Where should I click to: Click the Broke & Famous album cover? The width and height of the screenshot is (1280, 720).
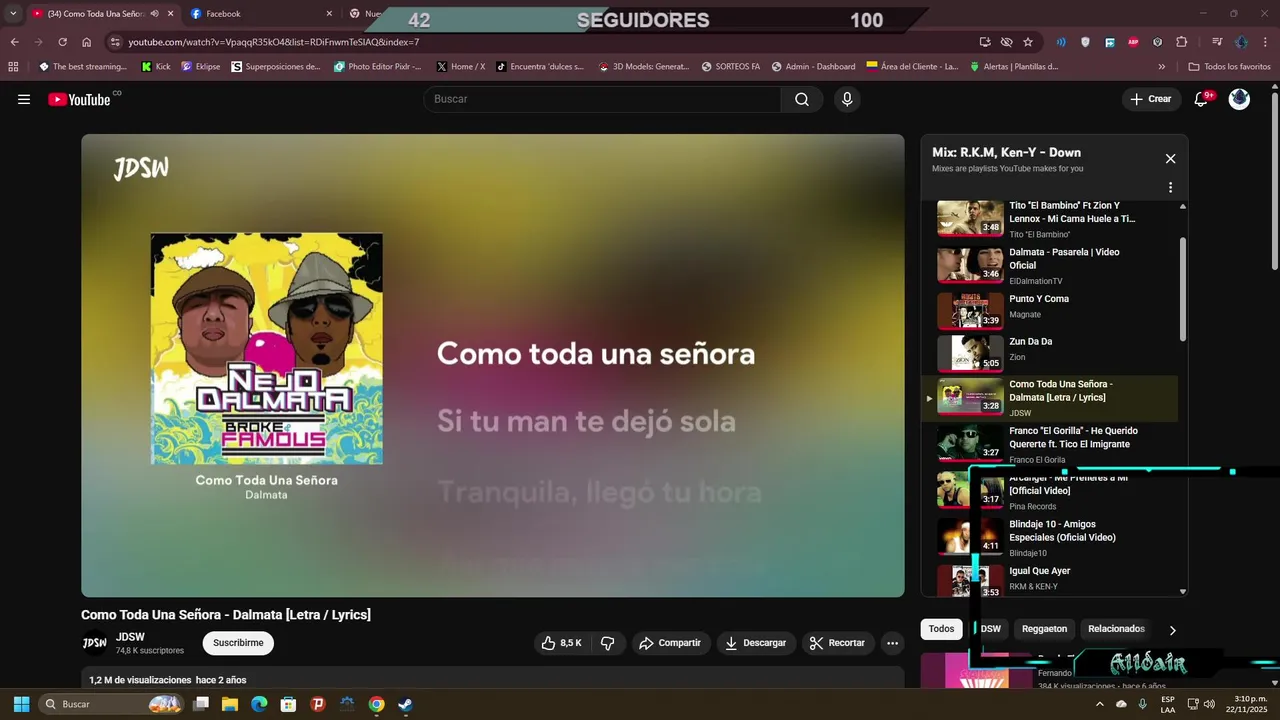point(267,349)
